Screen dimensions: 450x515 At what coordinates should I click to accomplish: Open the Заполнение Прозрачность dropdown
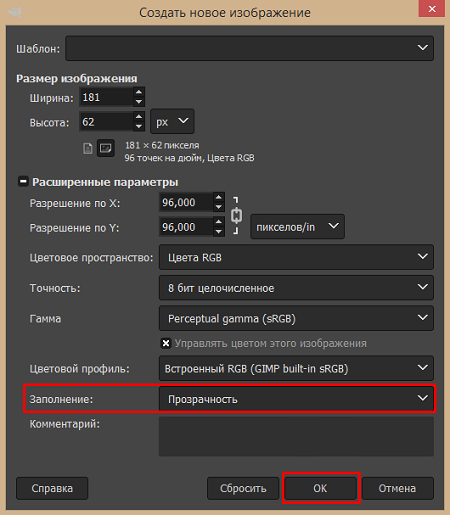(296, 399)
